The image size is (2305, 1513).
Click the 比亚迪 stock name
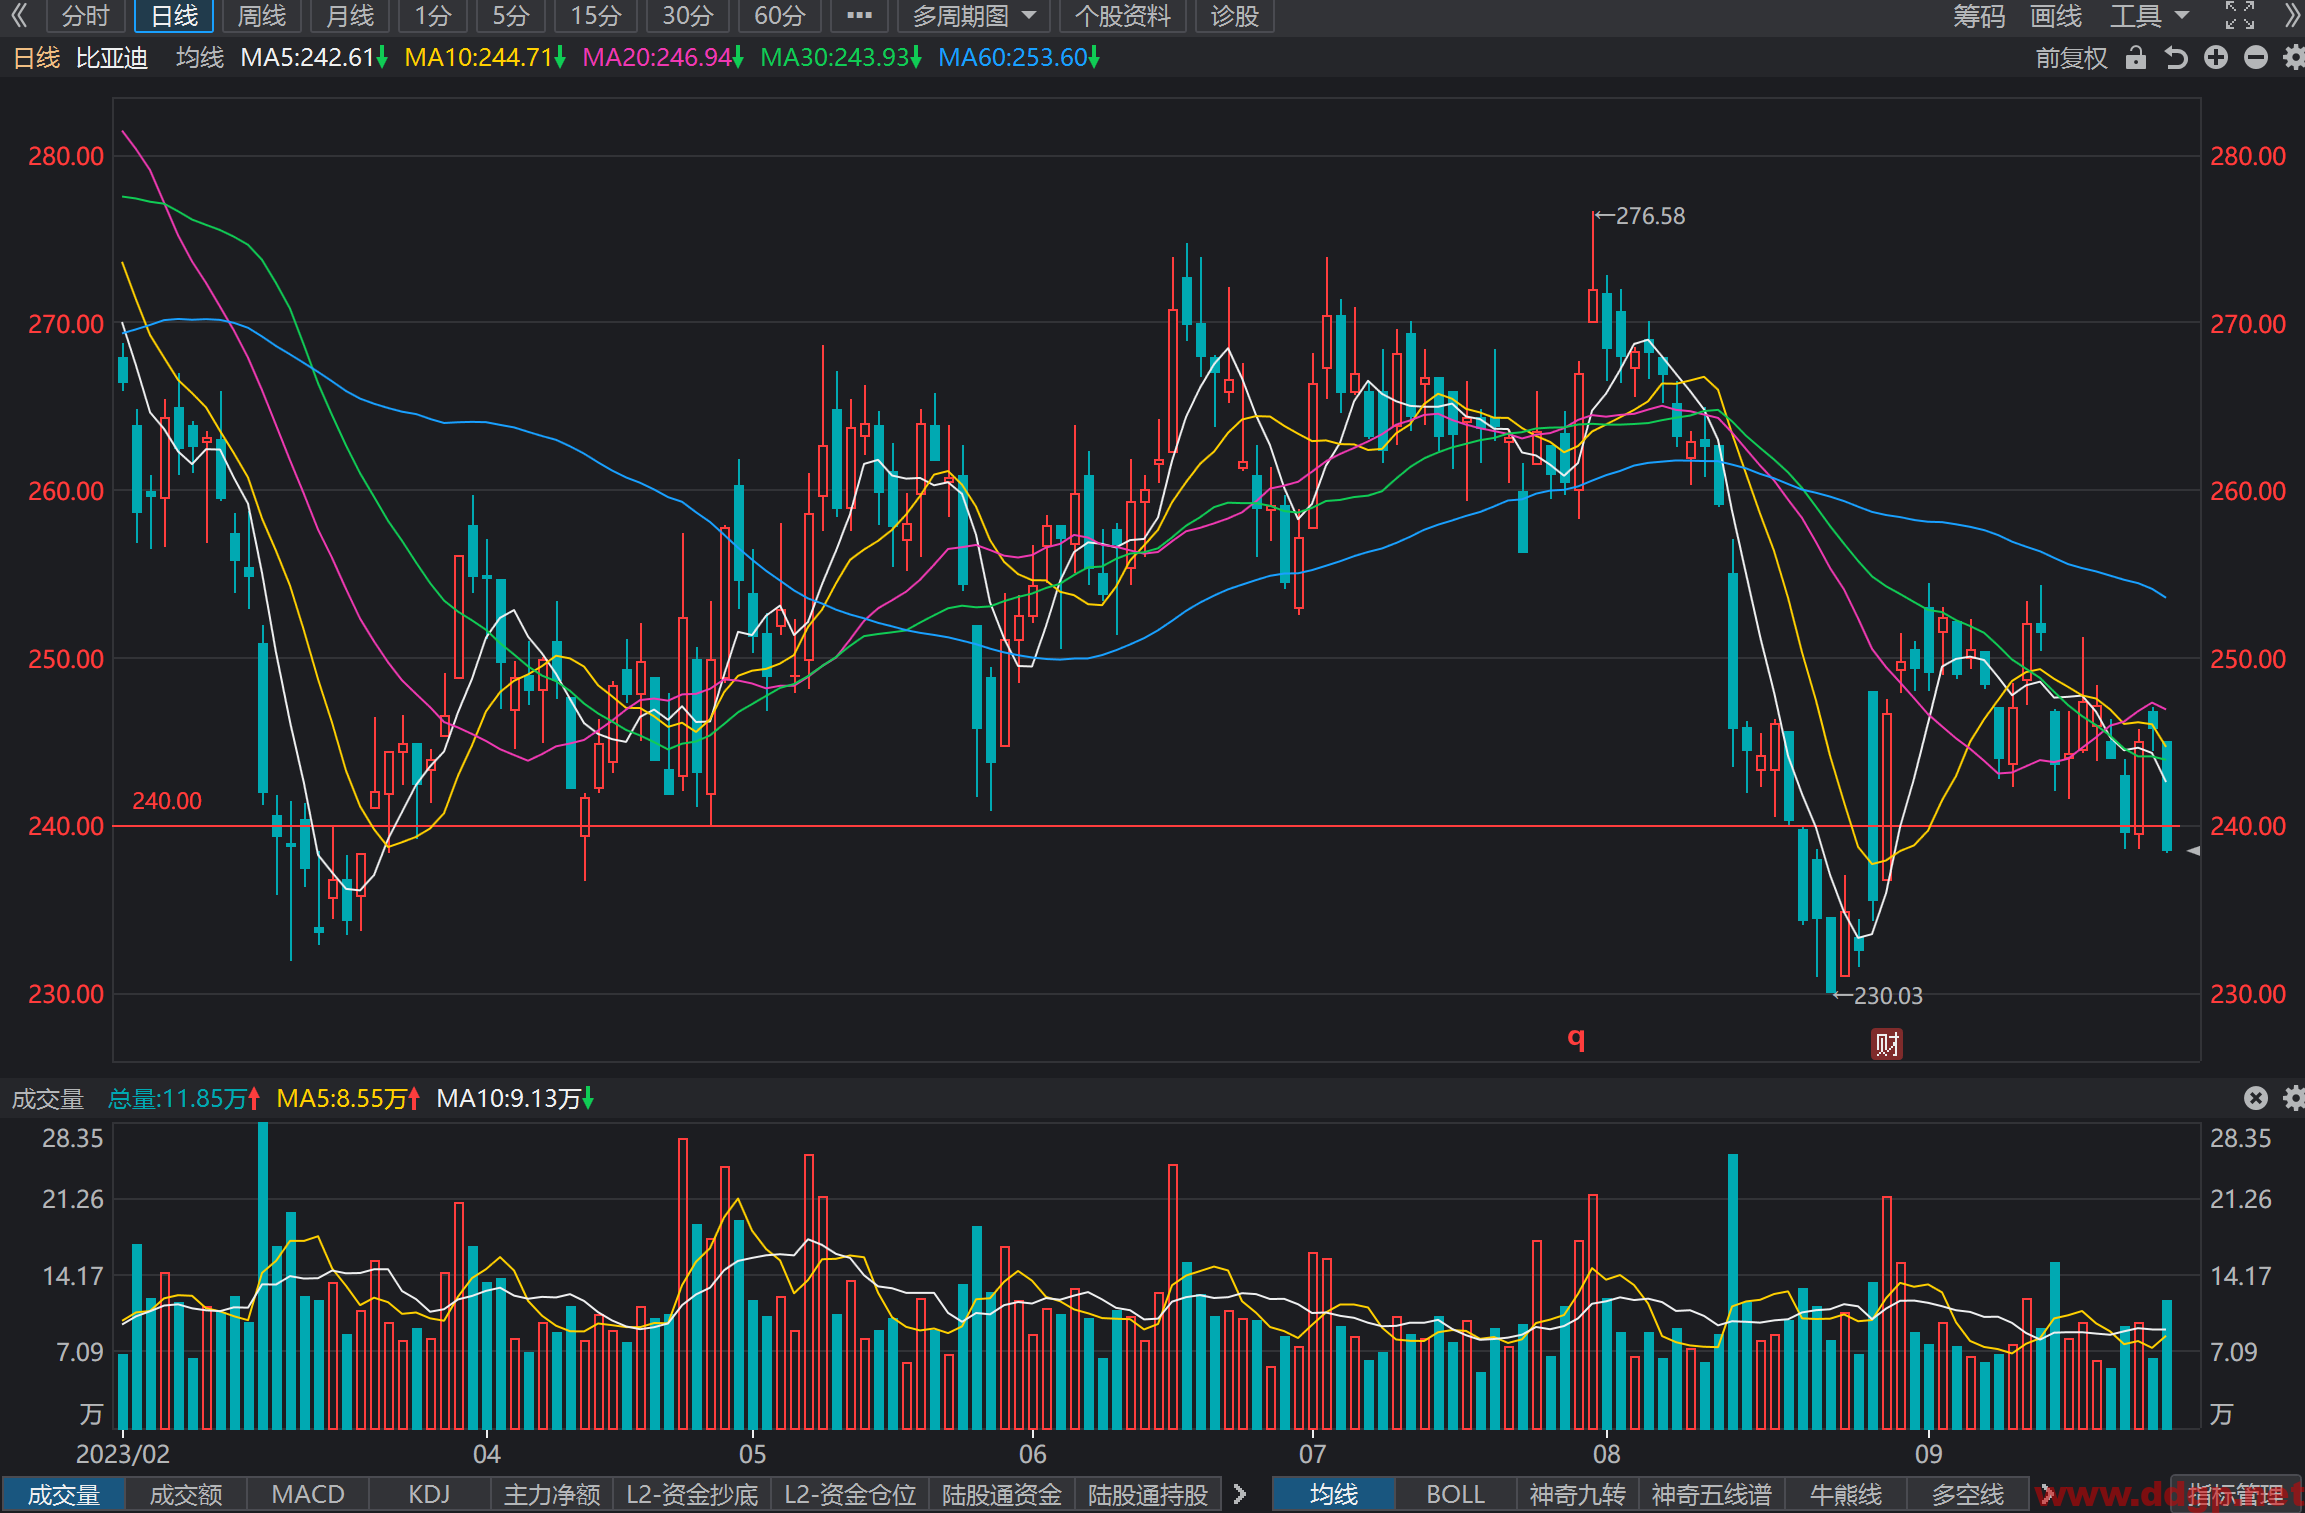click(x=112, y=58)
